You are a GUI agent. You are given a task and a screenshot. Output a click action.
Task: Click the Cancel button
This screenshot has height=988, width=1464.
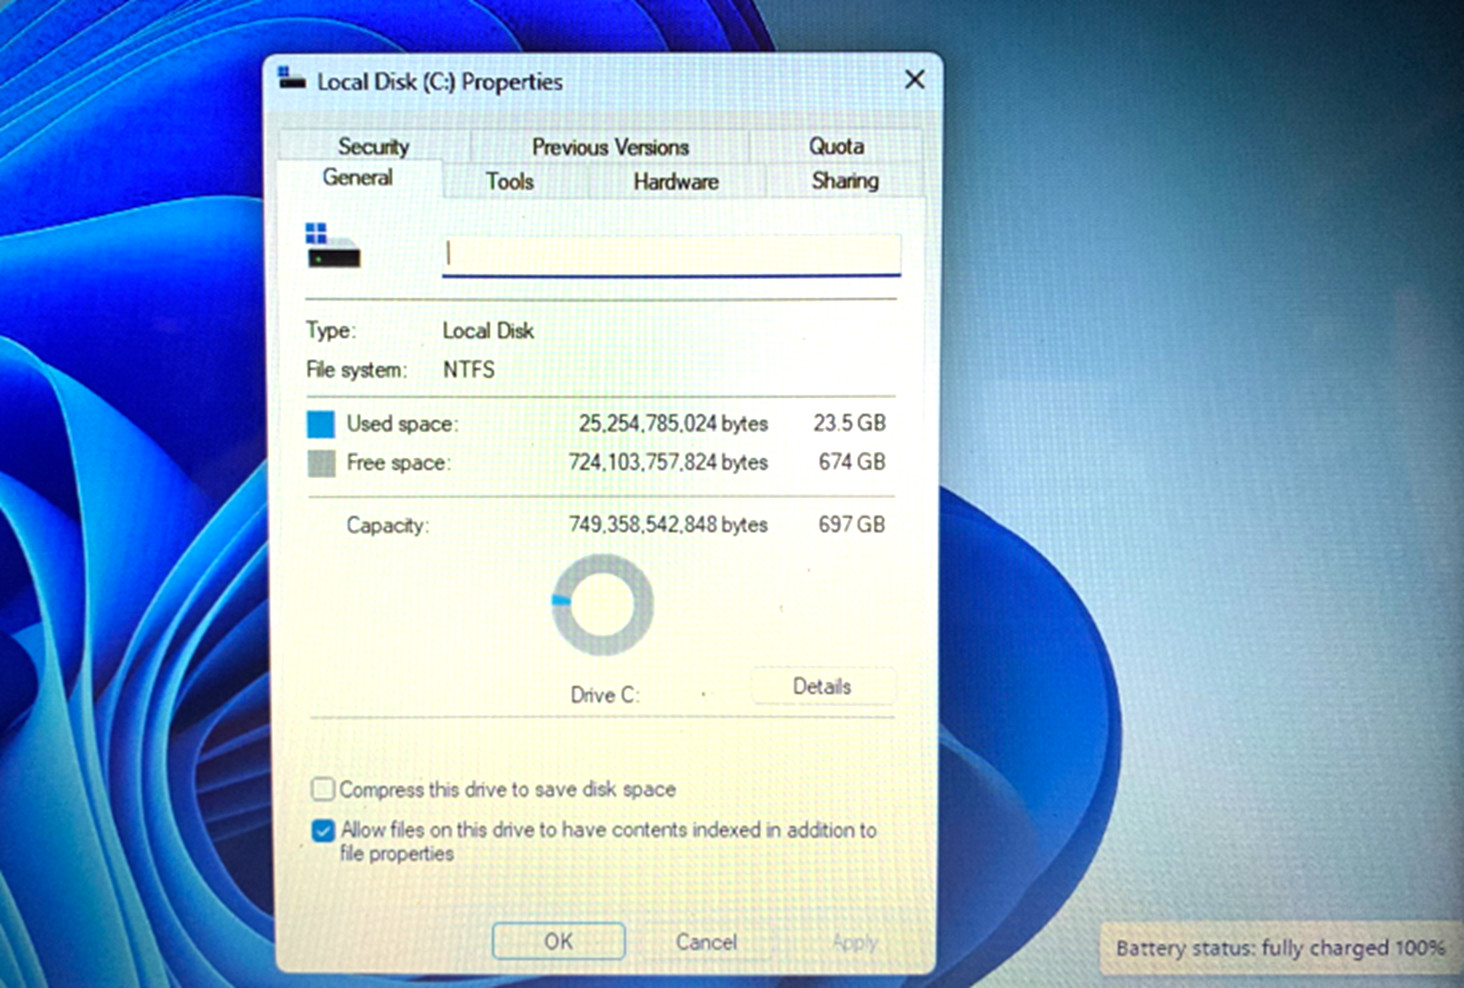(x=706, y=942)
